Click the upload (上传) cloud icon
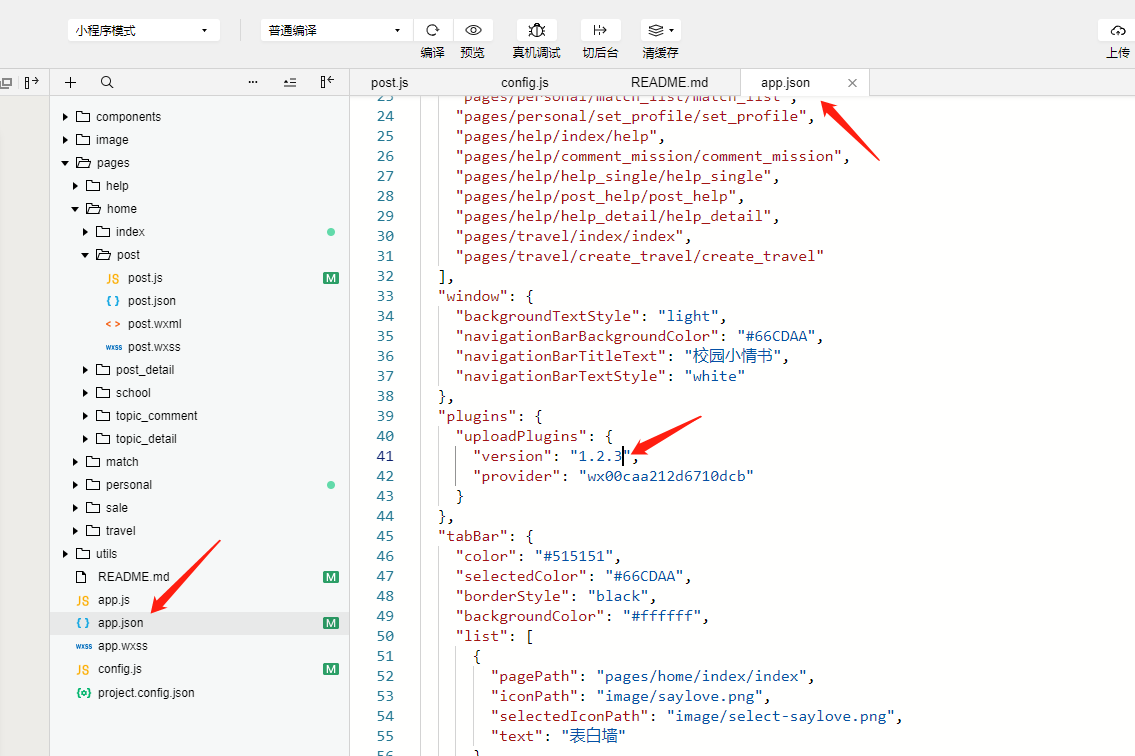1135x756 pixels. point(1118,30)
